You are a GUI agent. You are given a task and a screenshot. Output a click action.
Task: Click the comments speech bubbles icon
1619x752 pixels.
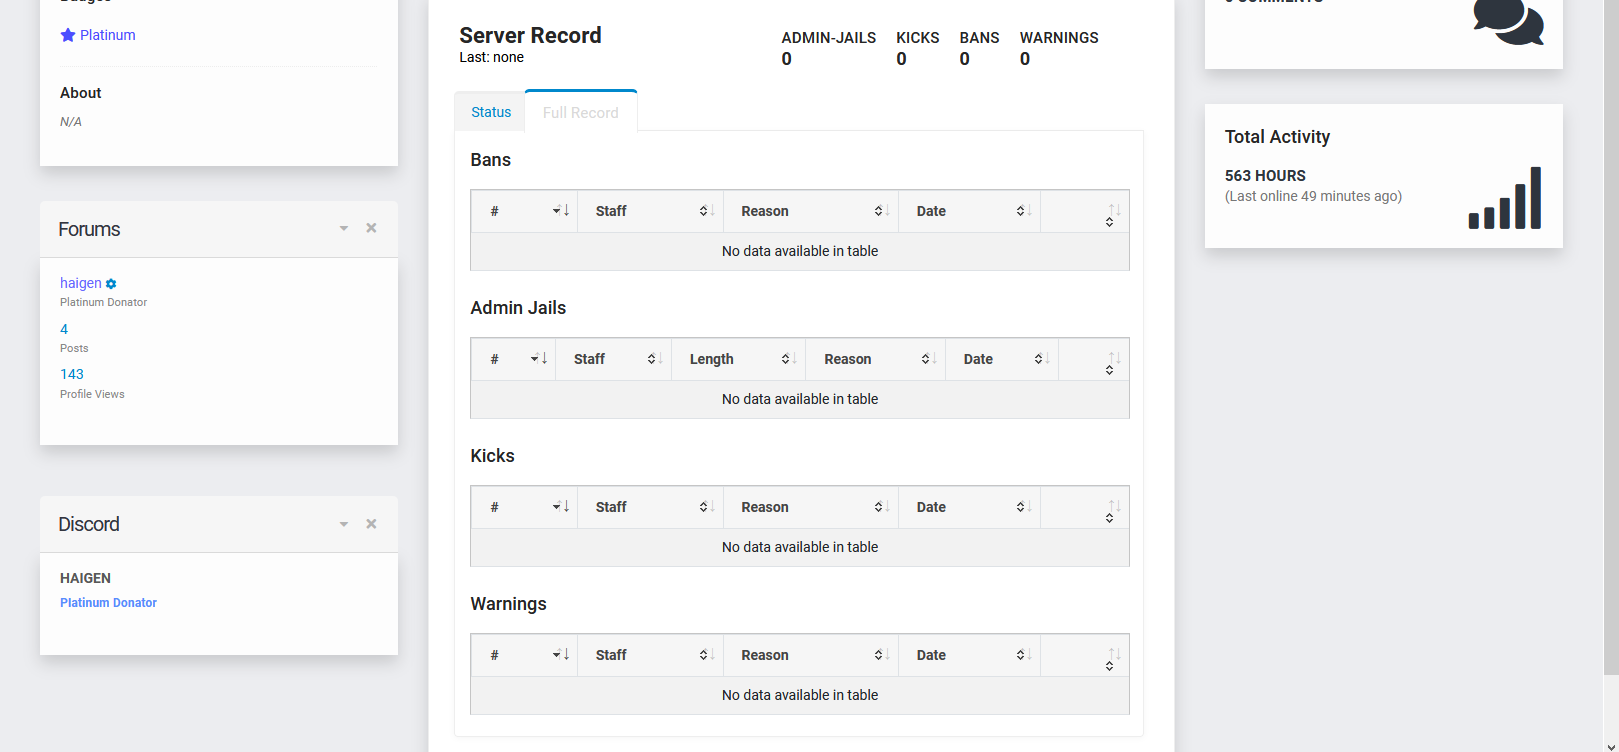click(x=1508, y=21)
